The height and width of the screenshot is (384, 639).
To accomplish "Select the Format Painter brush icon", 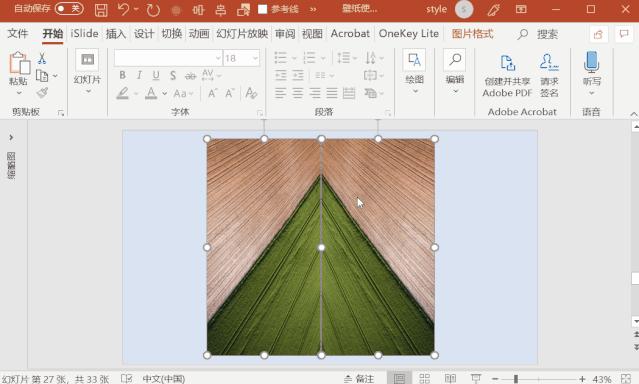I will tap(42, 93).
